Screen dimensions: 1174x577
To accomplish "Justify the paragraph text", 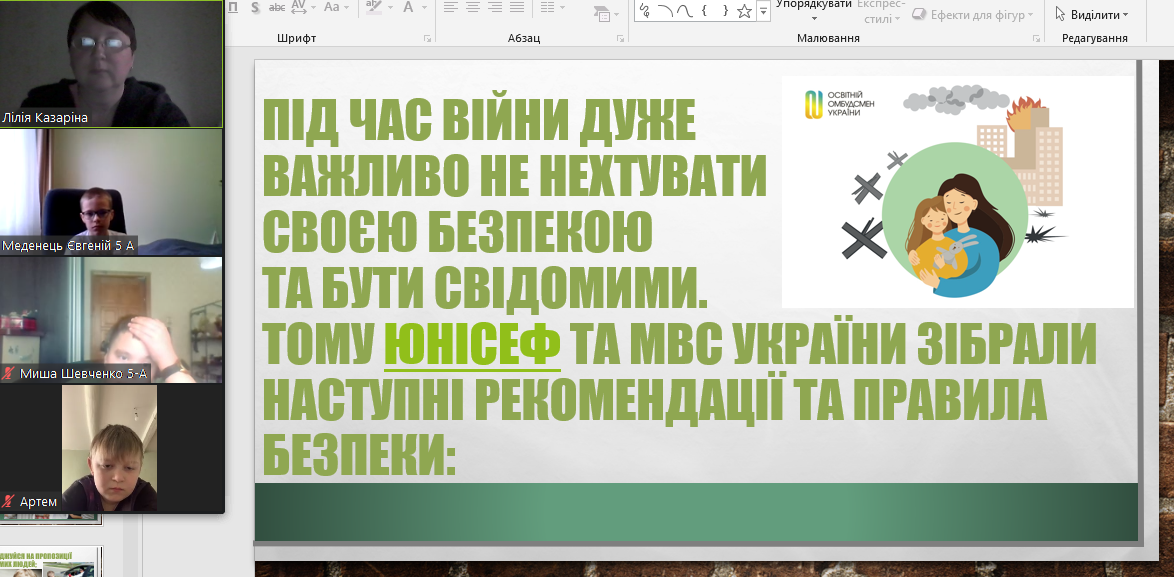I will [517, 7].
